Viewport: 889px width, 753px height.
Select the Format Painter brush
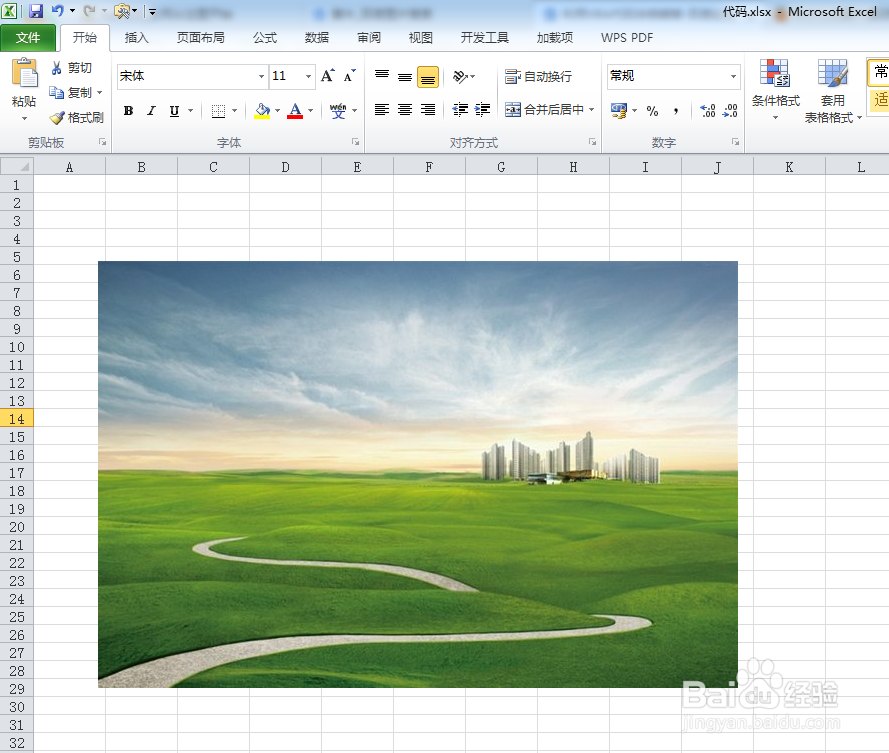pyautogui.click(x=57, y=117)
